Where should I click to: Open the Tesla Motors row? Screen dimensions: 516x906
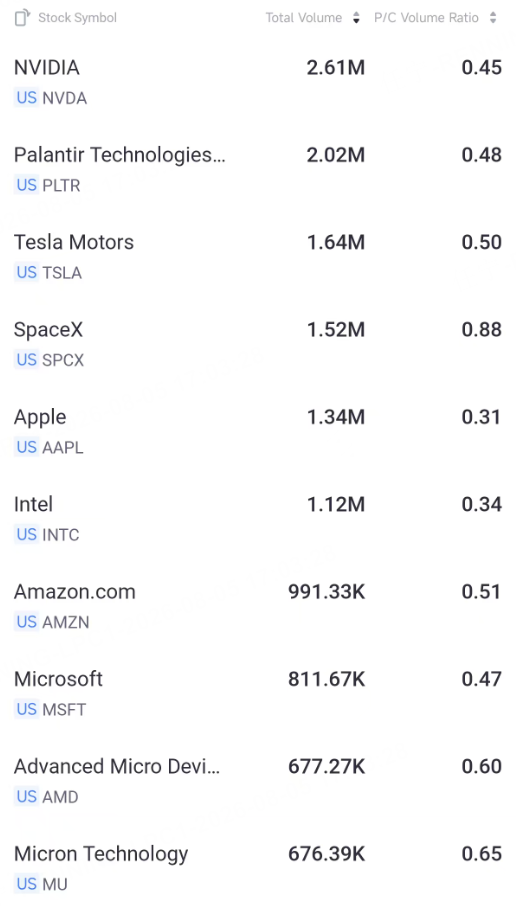[258, 256]
